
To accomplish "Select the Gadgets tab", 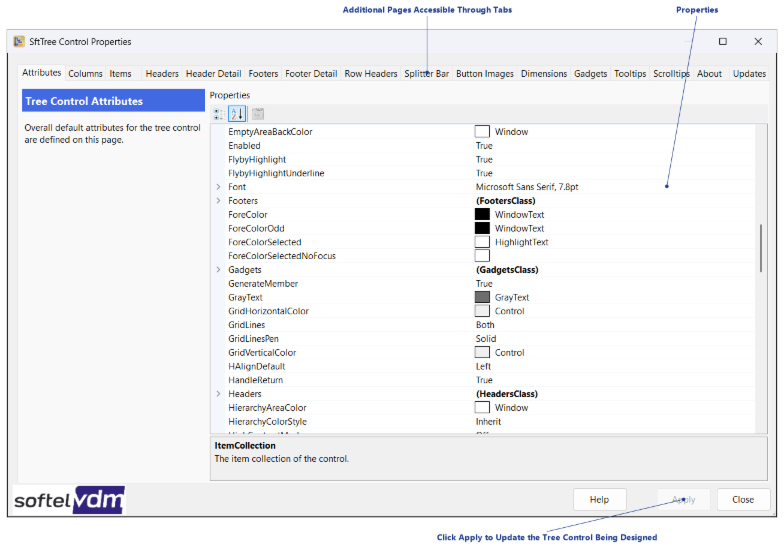I will coord(590,74).
